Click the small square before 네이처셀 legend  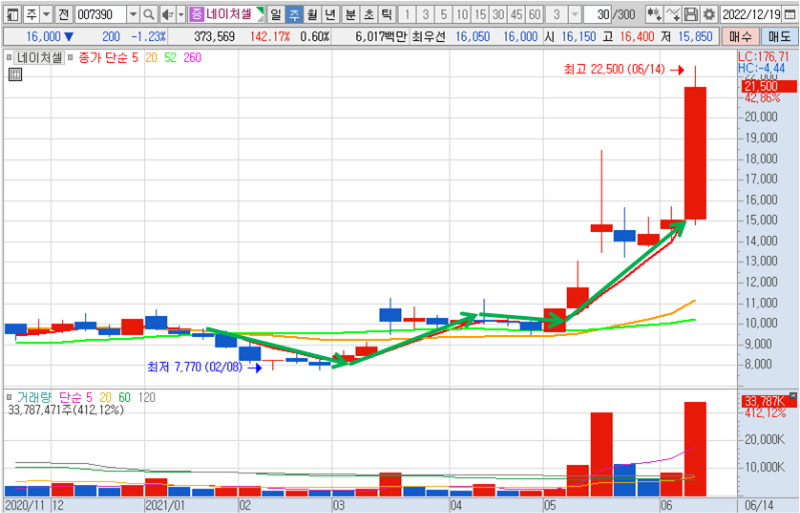pyautogui.click(x=9, y=58)
